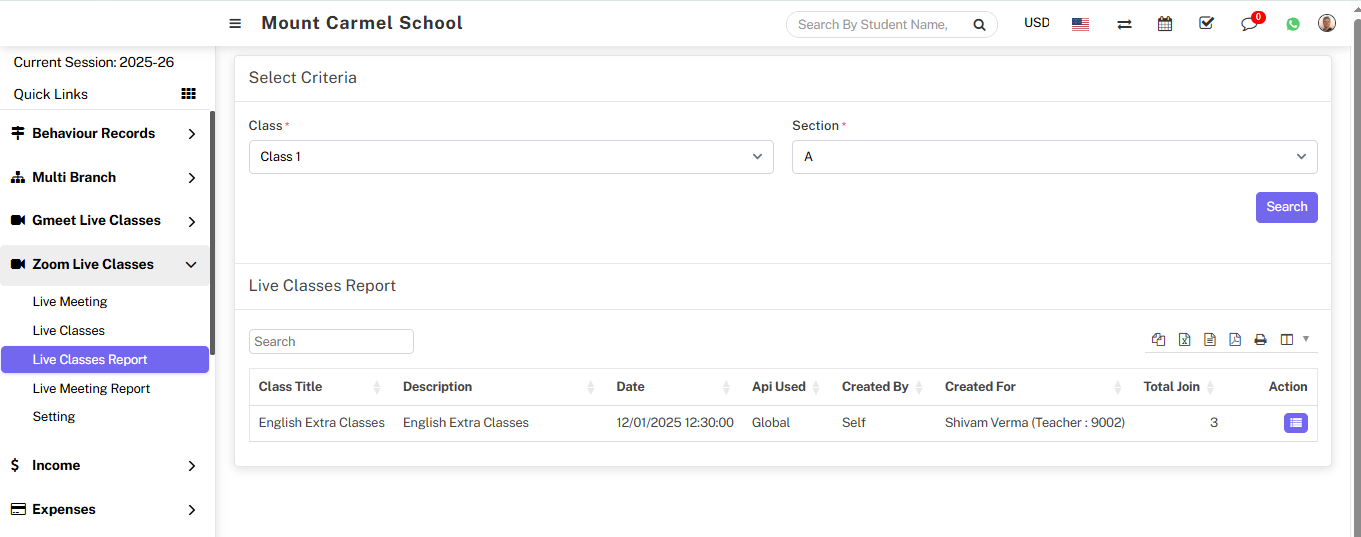Open the Live Classes submenu item
The image size is (1361, 537).
click(x=69, y=330)
